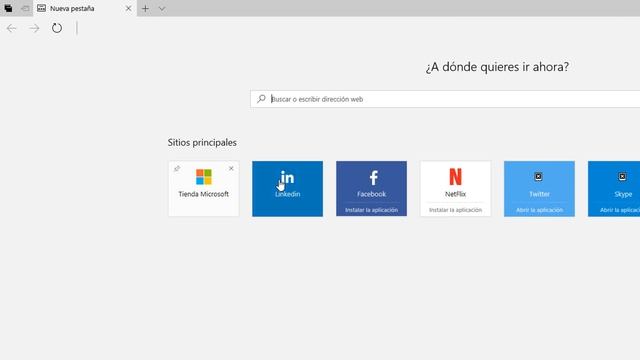The height and width of the screenshot is (360, 640).
Task: Set these tabs aside icon
Action: point(25,8)
